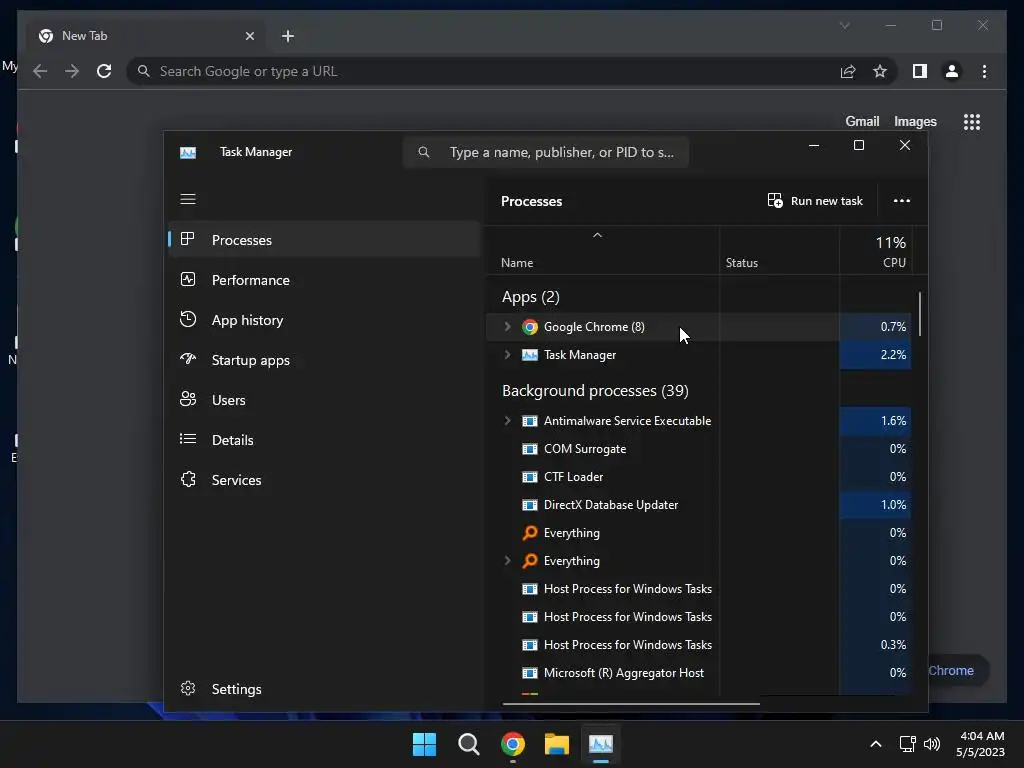
Task: Open the Task Manager hamburger navigation menu
Action: 188,199
